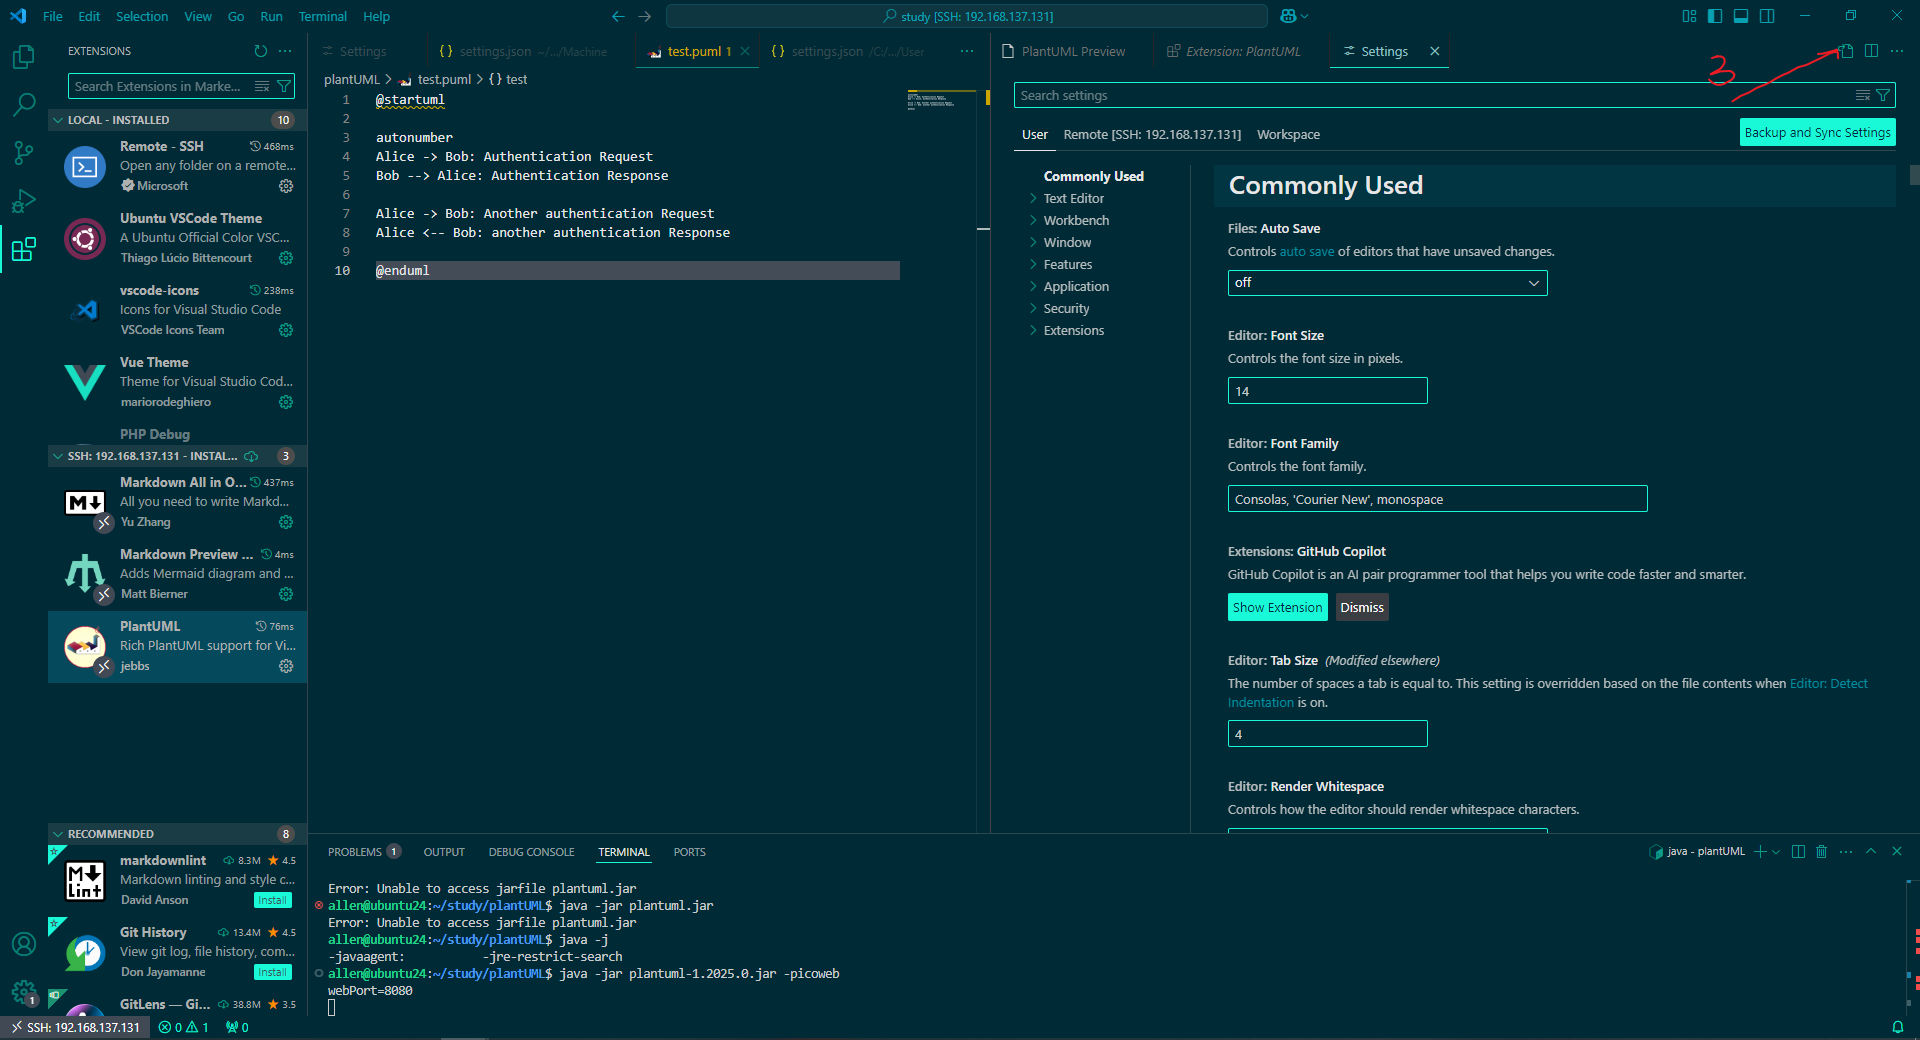This screenshot has width=1920, height=1040.
Task: Refresh the installed extensions list
Action: coord(260,51)
